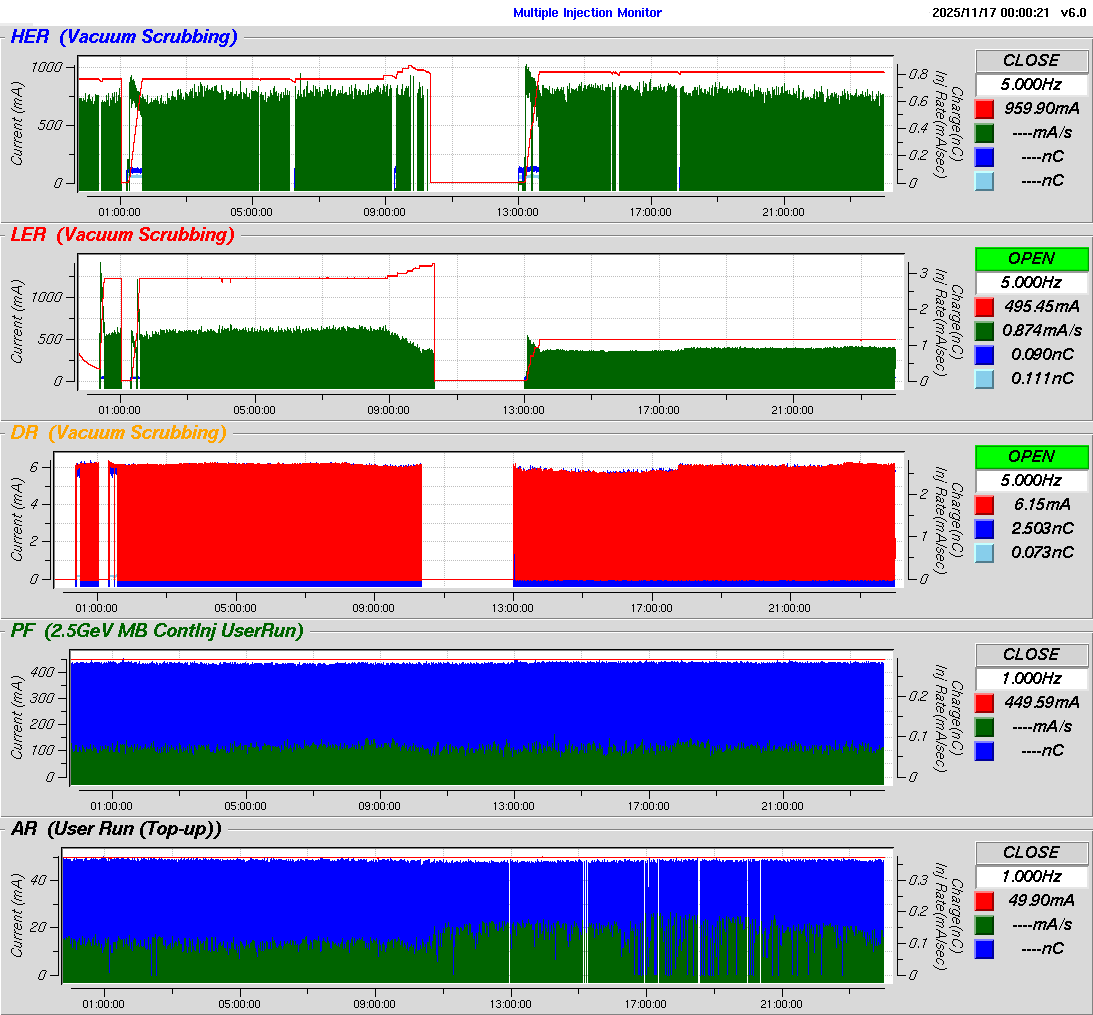
Task: Click the green OPEN indicator in LER panel
Action: coord(1031,258)
